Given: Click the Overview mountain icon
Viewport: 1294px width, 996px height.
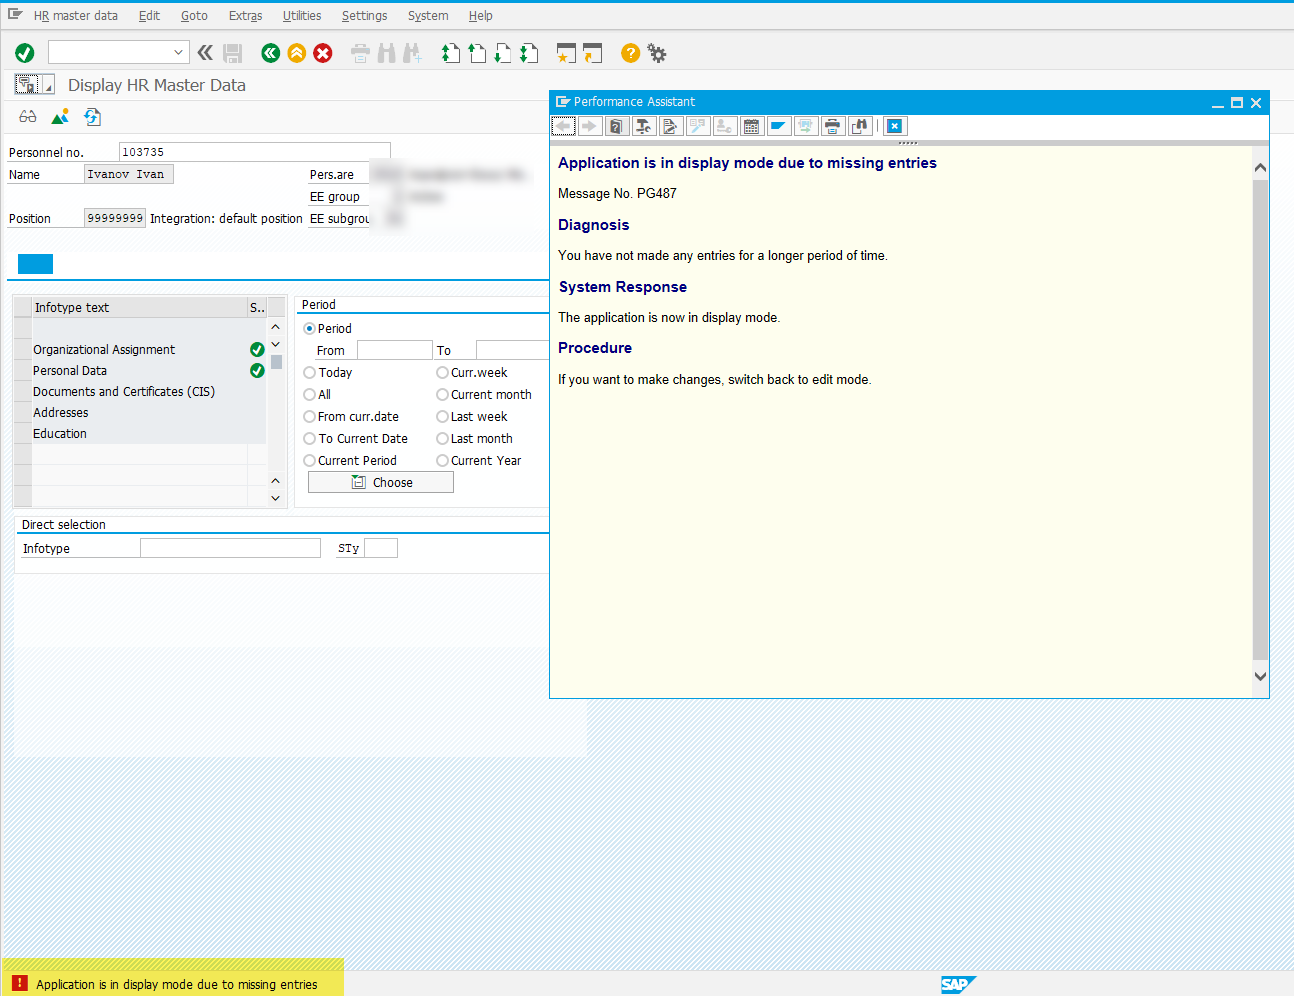Looking at the screenshot, I should [60, 117].
